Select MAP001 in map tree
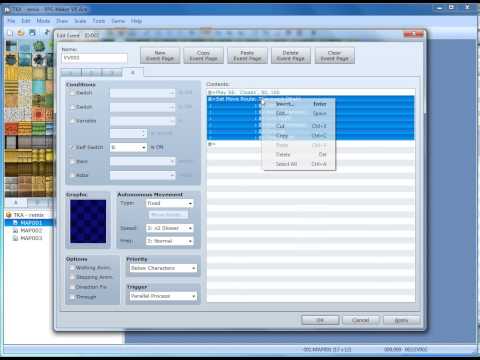 tap(31, 223)
